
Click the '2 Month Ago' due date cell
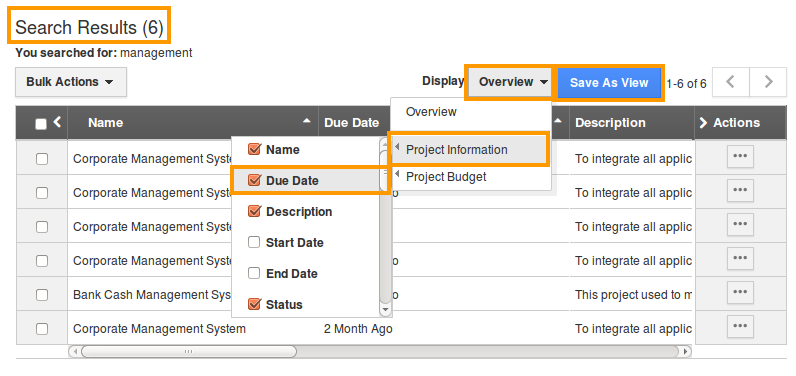point(358,329)
